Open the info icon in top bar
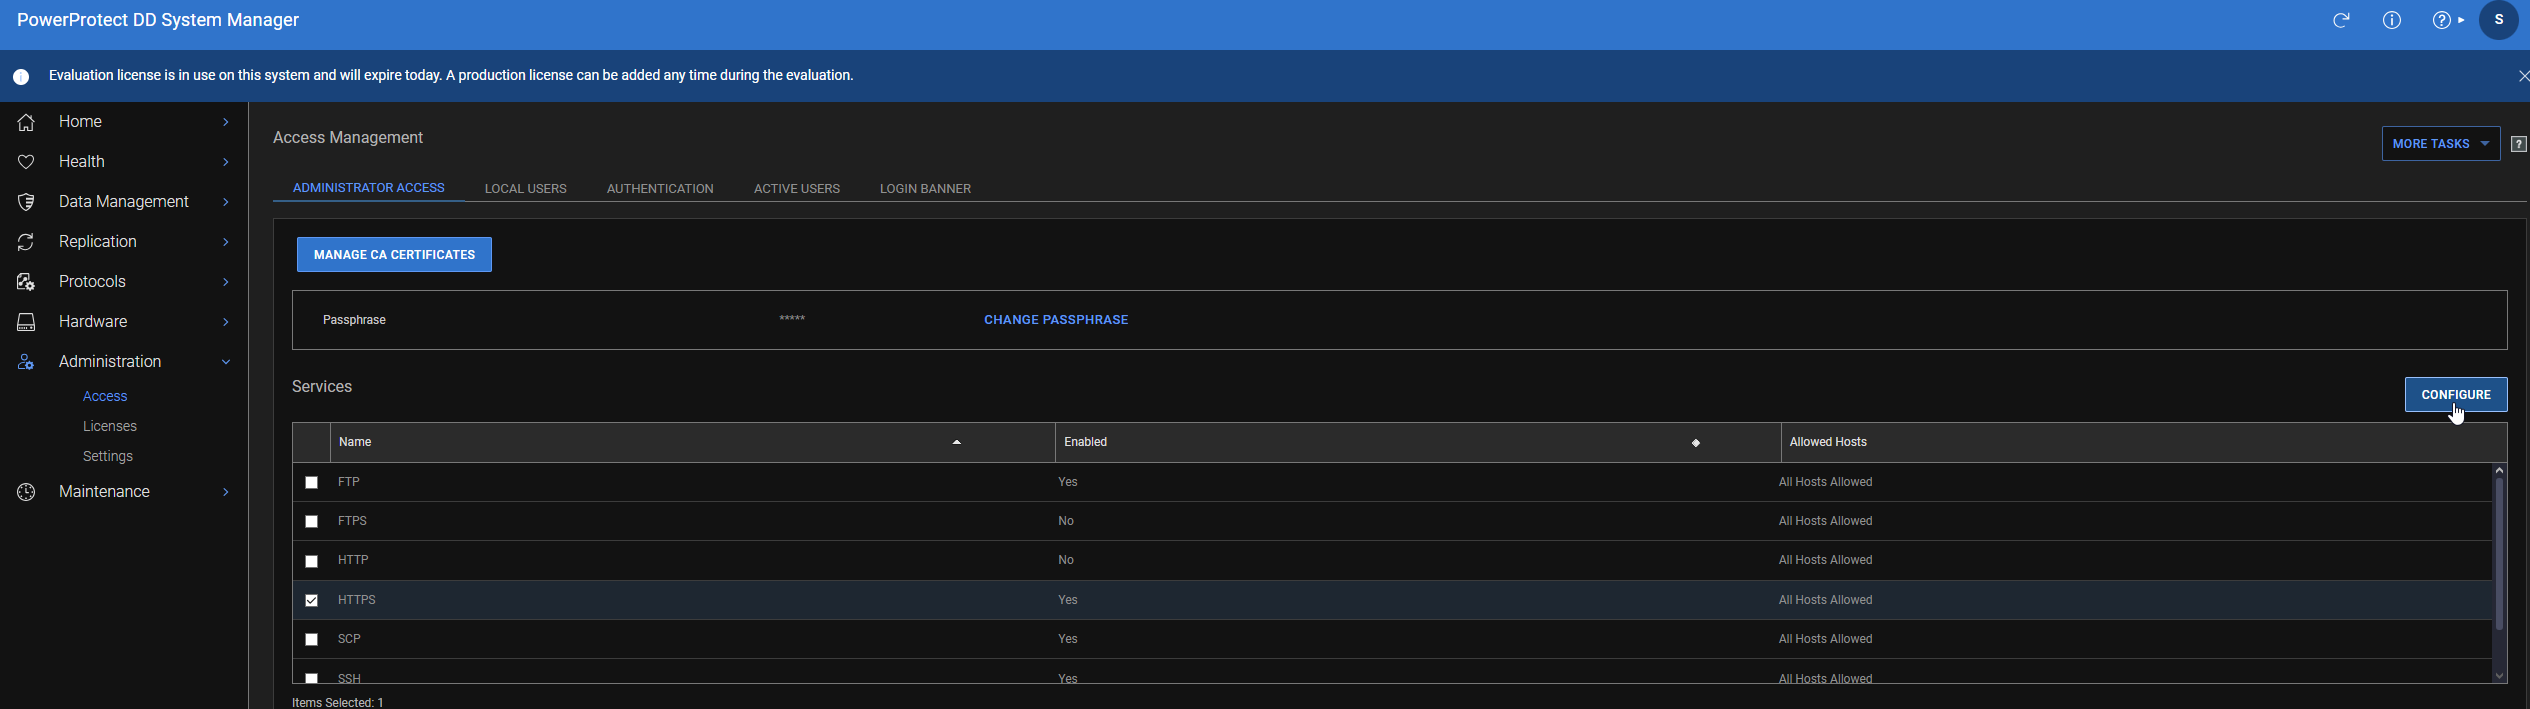The image size is (2530, 709). click(2392, 20)
